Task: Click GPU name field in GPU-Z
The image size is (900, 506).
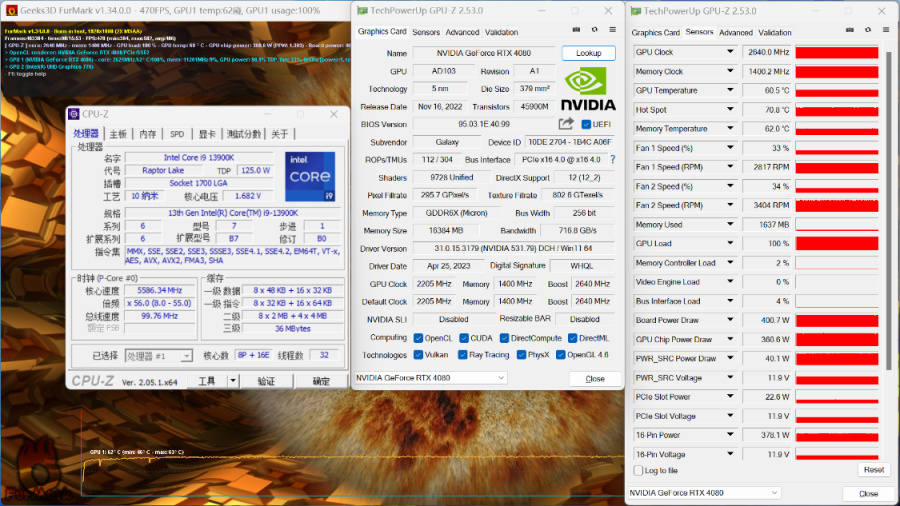Action: (x=483, y=53)
